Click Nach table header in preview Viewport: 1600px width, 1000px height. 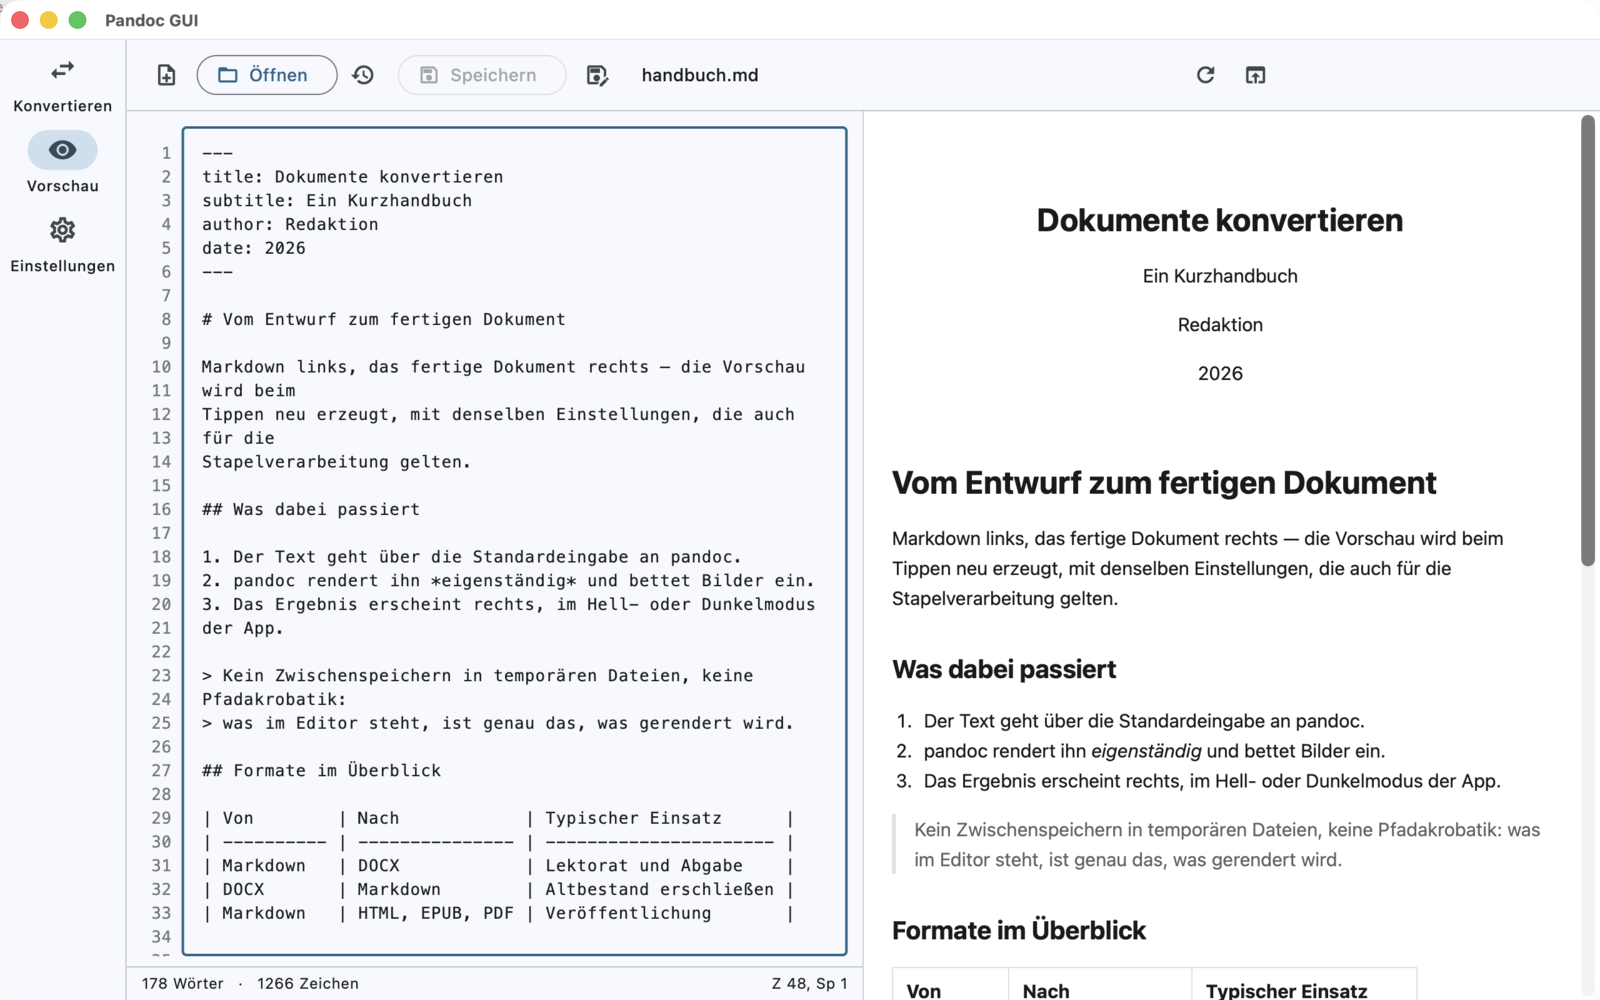coord(1046,991)
